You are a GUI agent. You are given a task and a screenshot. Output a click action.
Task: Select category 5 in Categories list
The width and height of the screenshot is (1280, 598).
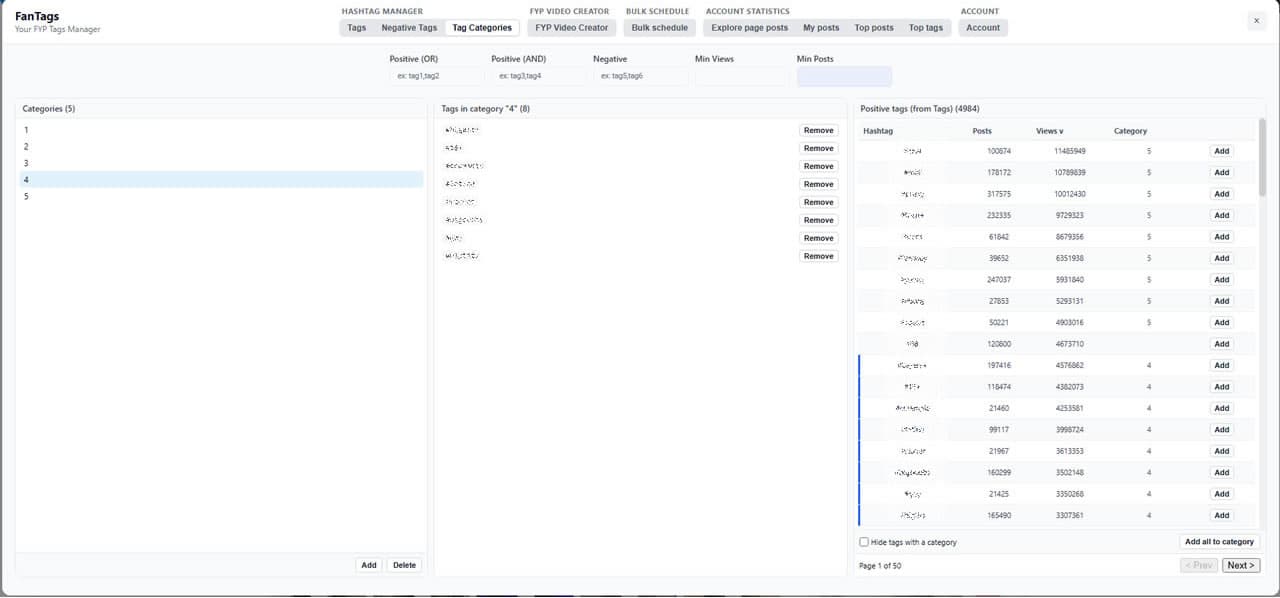coord(220,196)
